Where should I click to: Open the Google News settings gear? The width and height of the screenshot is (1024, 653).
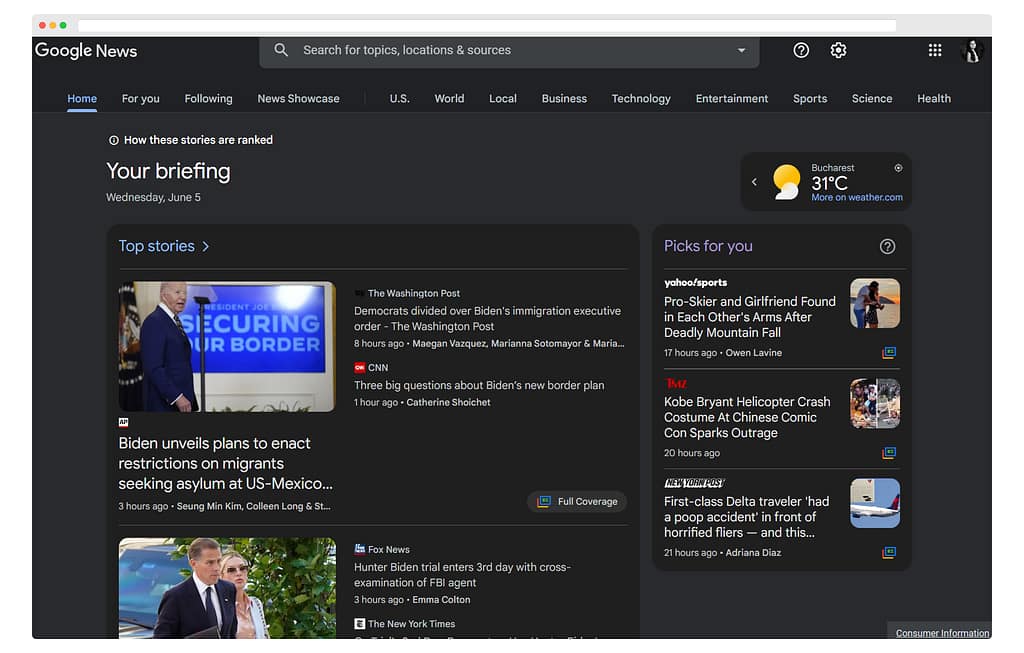pyautogui.click(x=838, y=50)
